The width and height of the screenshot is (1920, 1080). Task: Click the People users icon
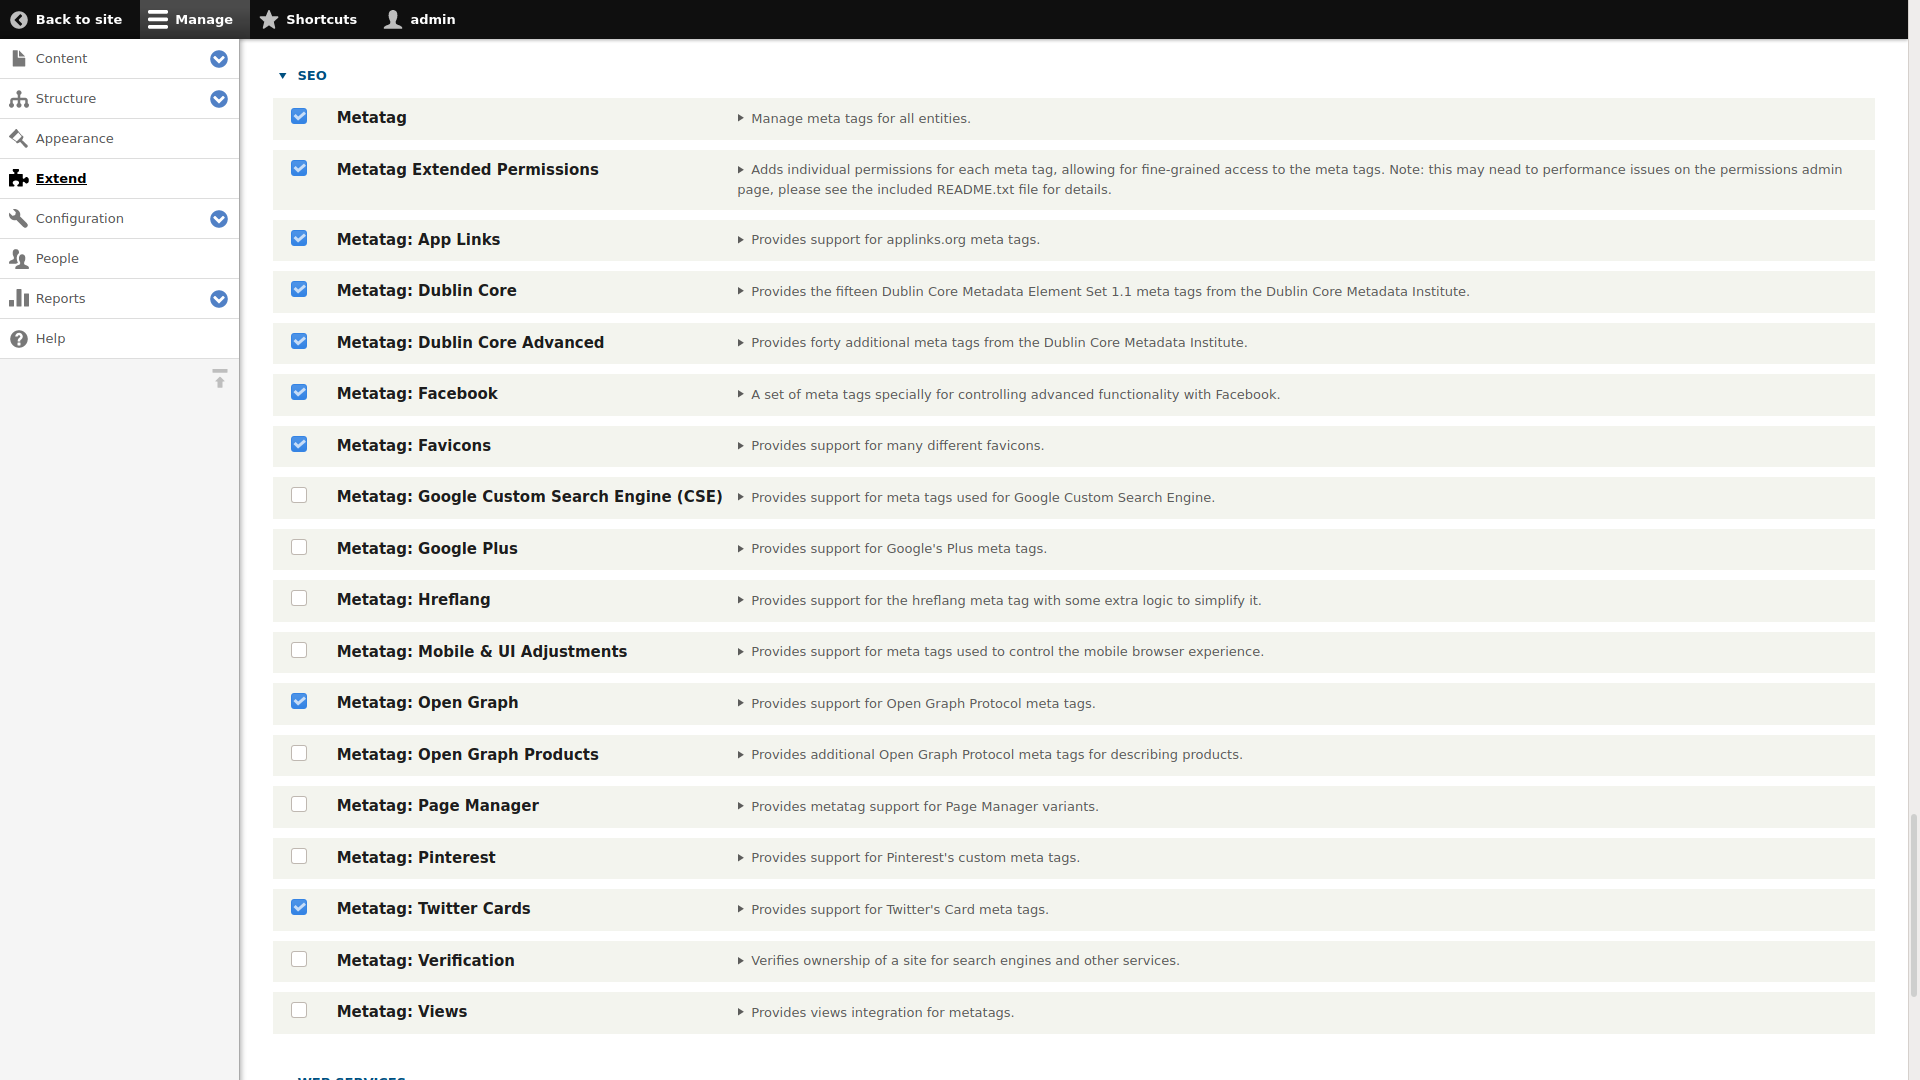tap(19, 259)
